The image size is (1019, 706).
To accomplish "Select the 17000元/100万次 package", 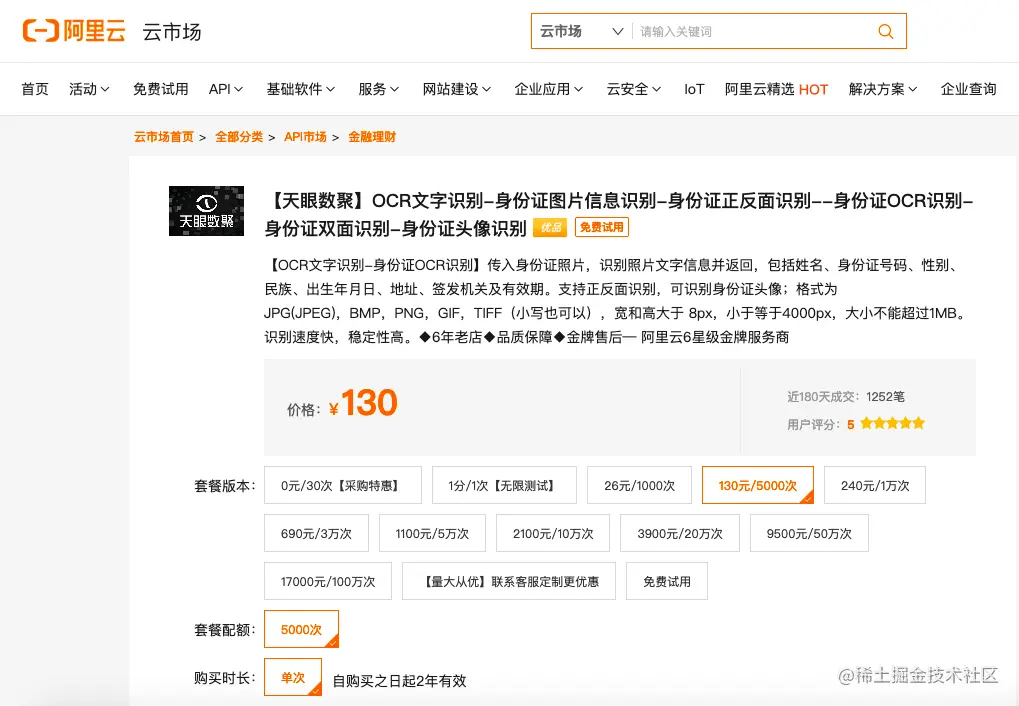I will pos(328,581).
